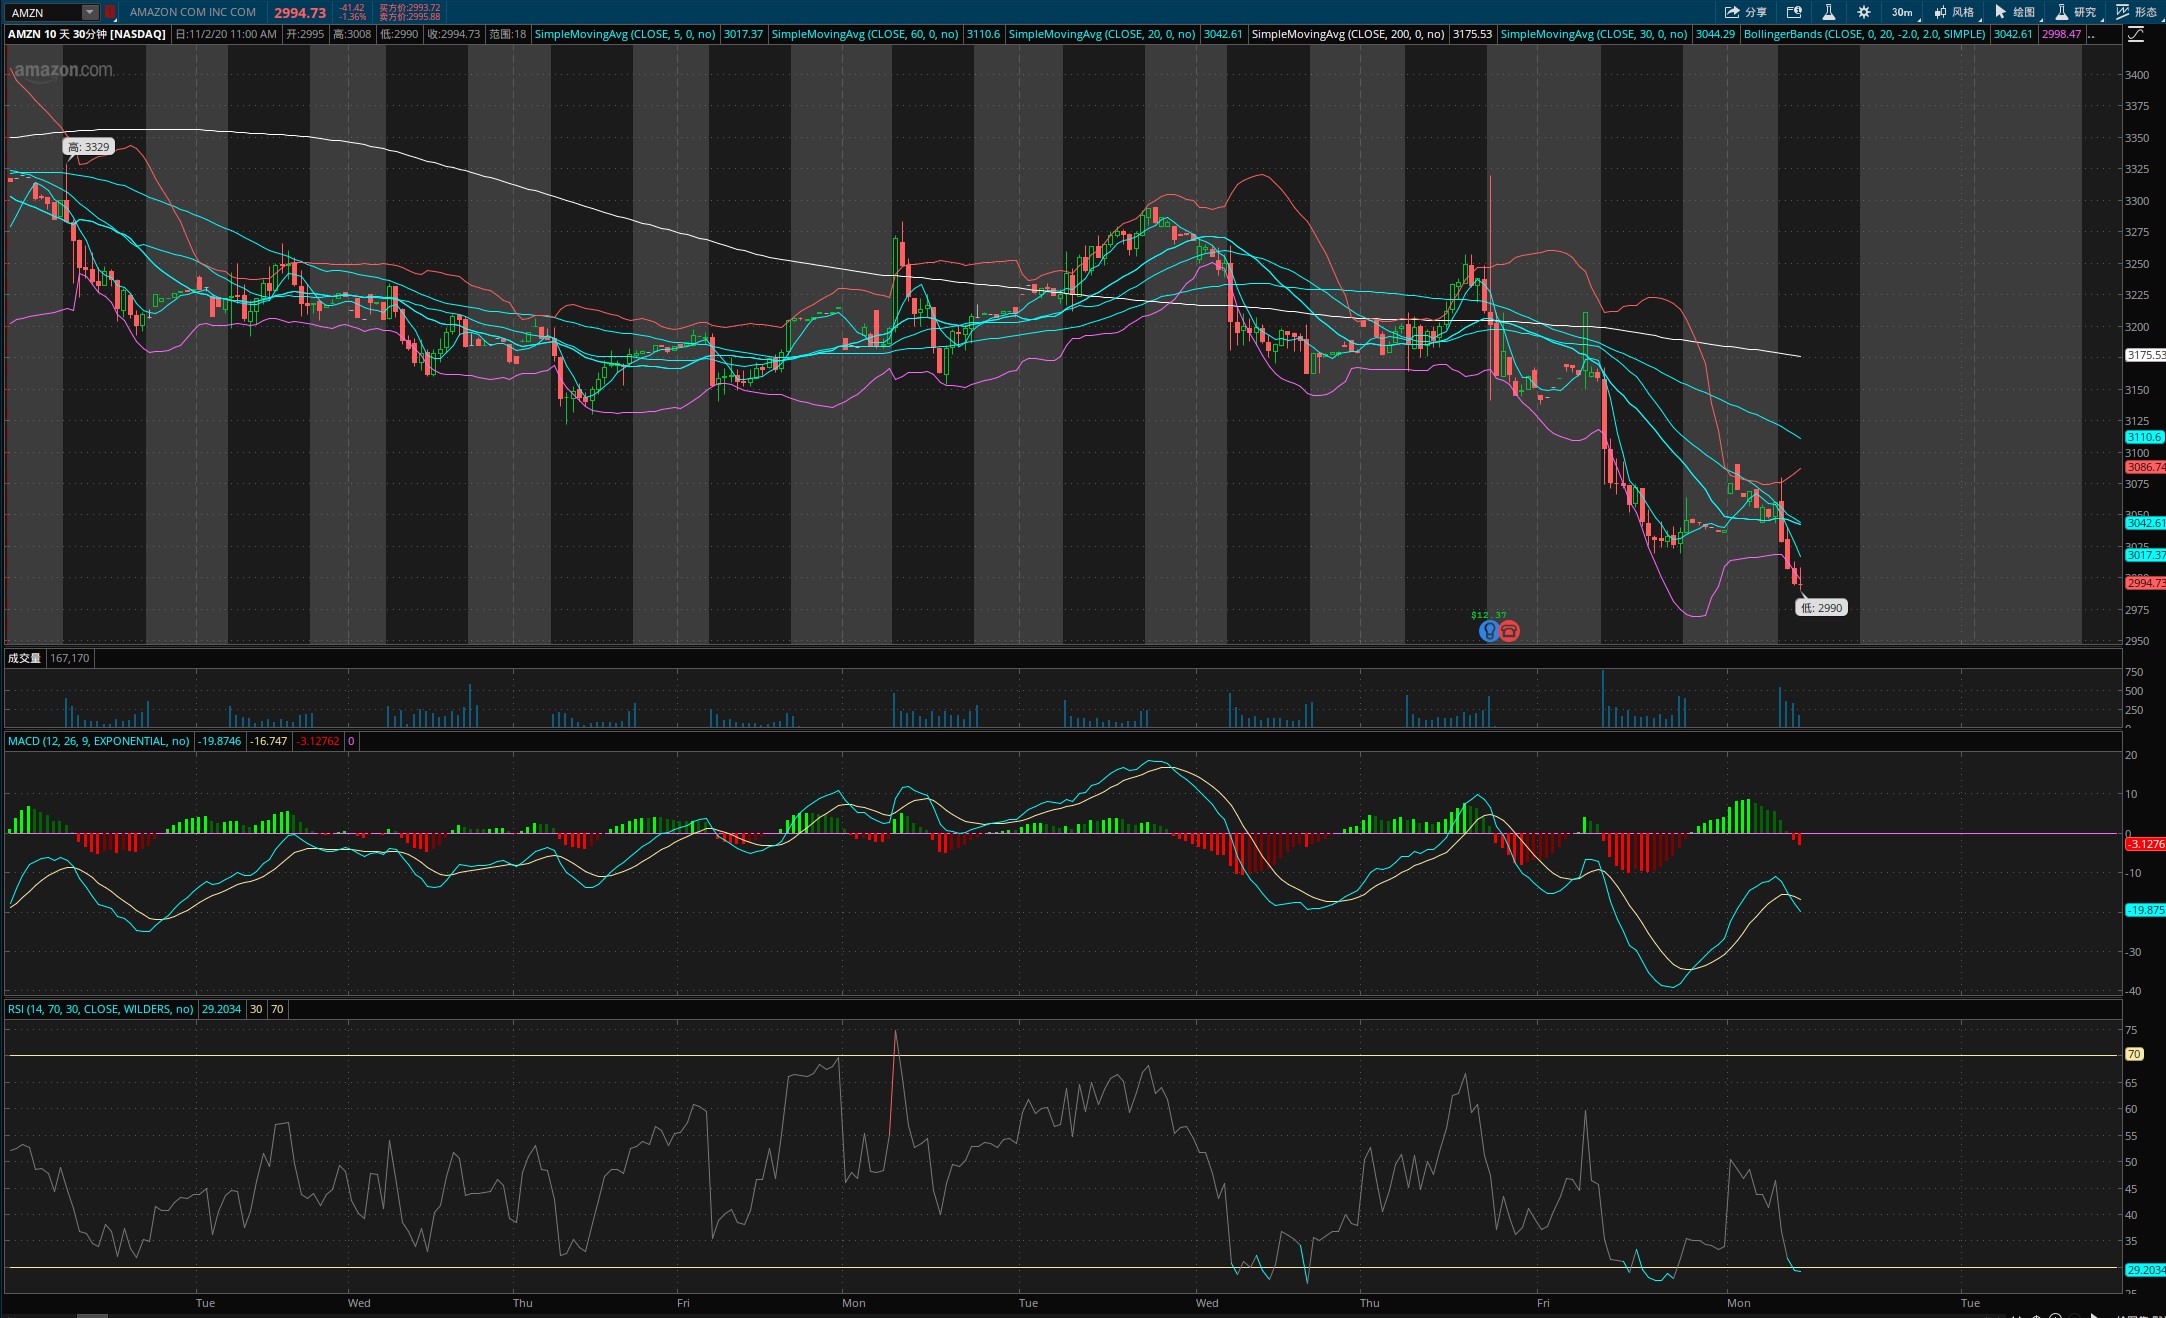Click the low 2990 price bubble
Viewport: 2166px width, 1318px height.
pos(1821,608)
